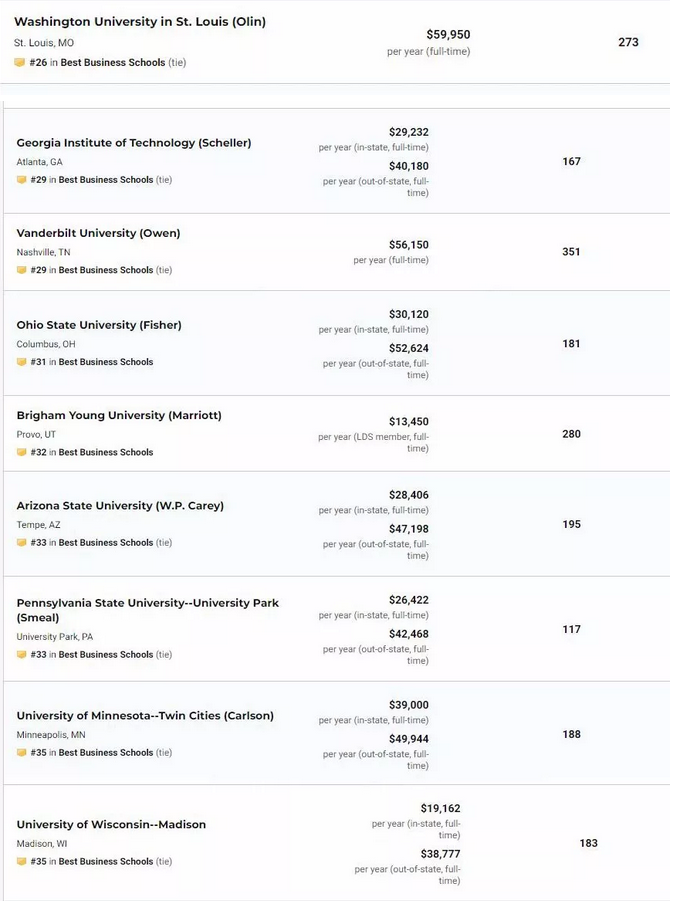
Task: Click the badge icon beside University of Minnesota ranking
Action: pos(21,753)
